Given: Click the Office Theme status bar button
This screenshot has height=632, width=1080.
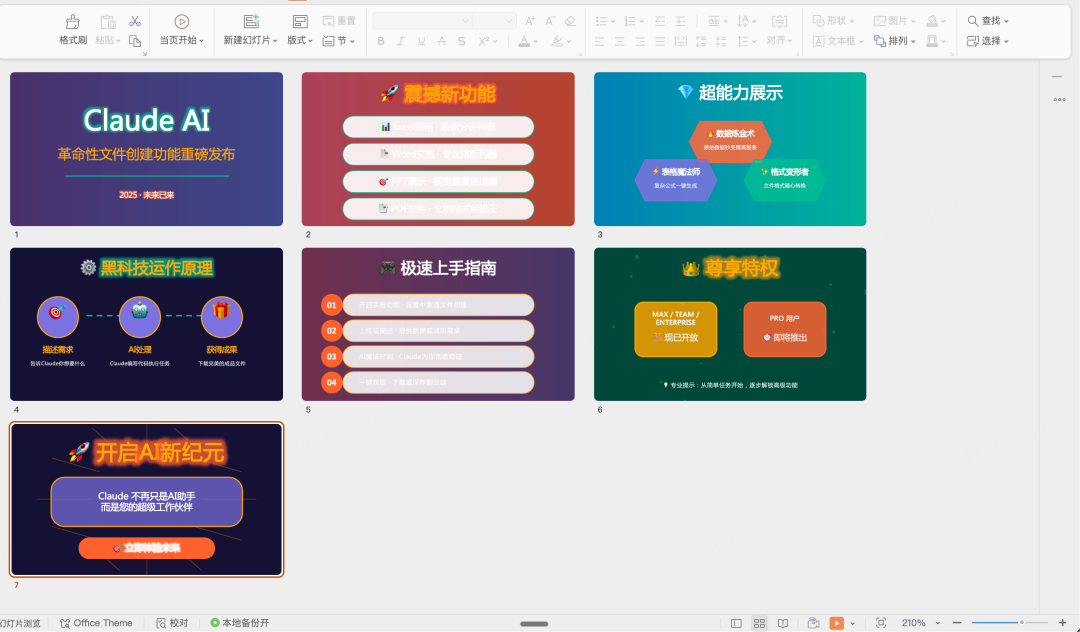Looking at the screenshot, I should tap(96, 623).
